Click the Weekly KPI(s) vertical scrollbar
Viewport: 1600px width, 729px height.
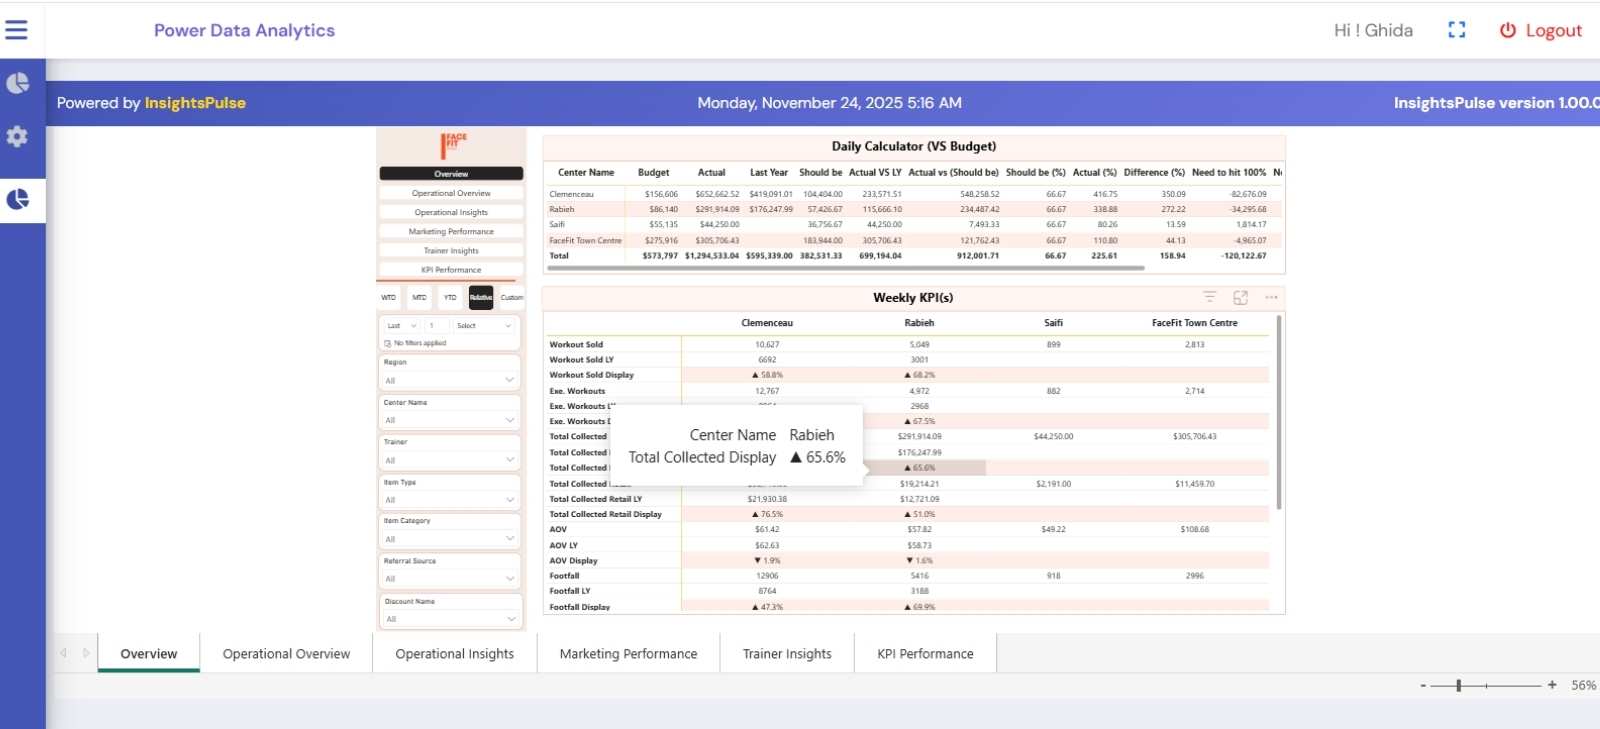1279,410
